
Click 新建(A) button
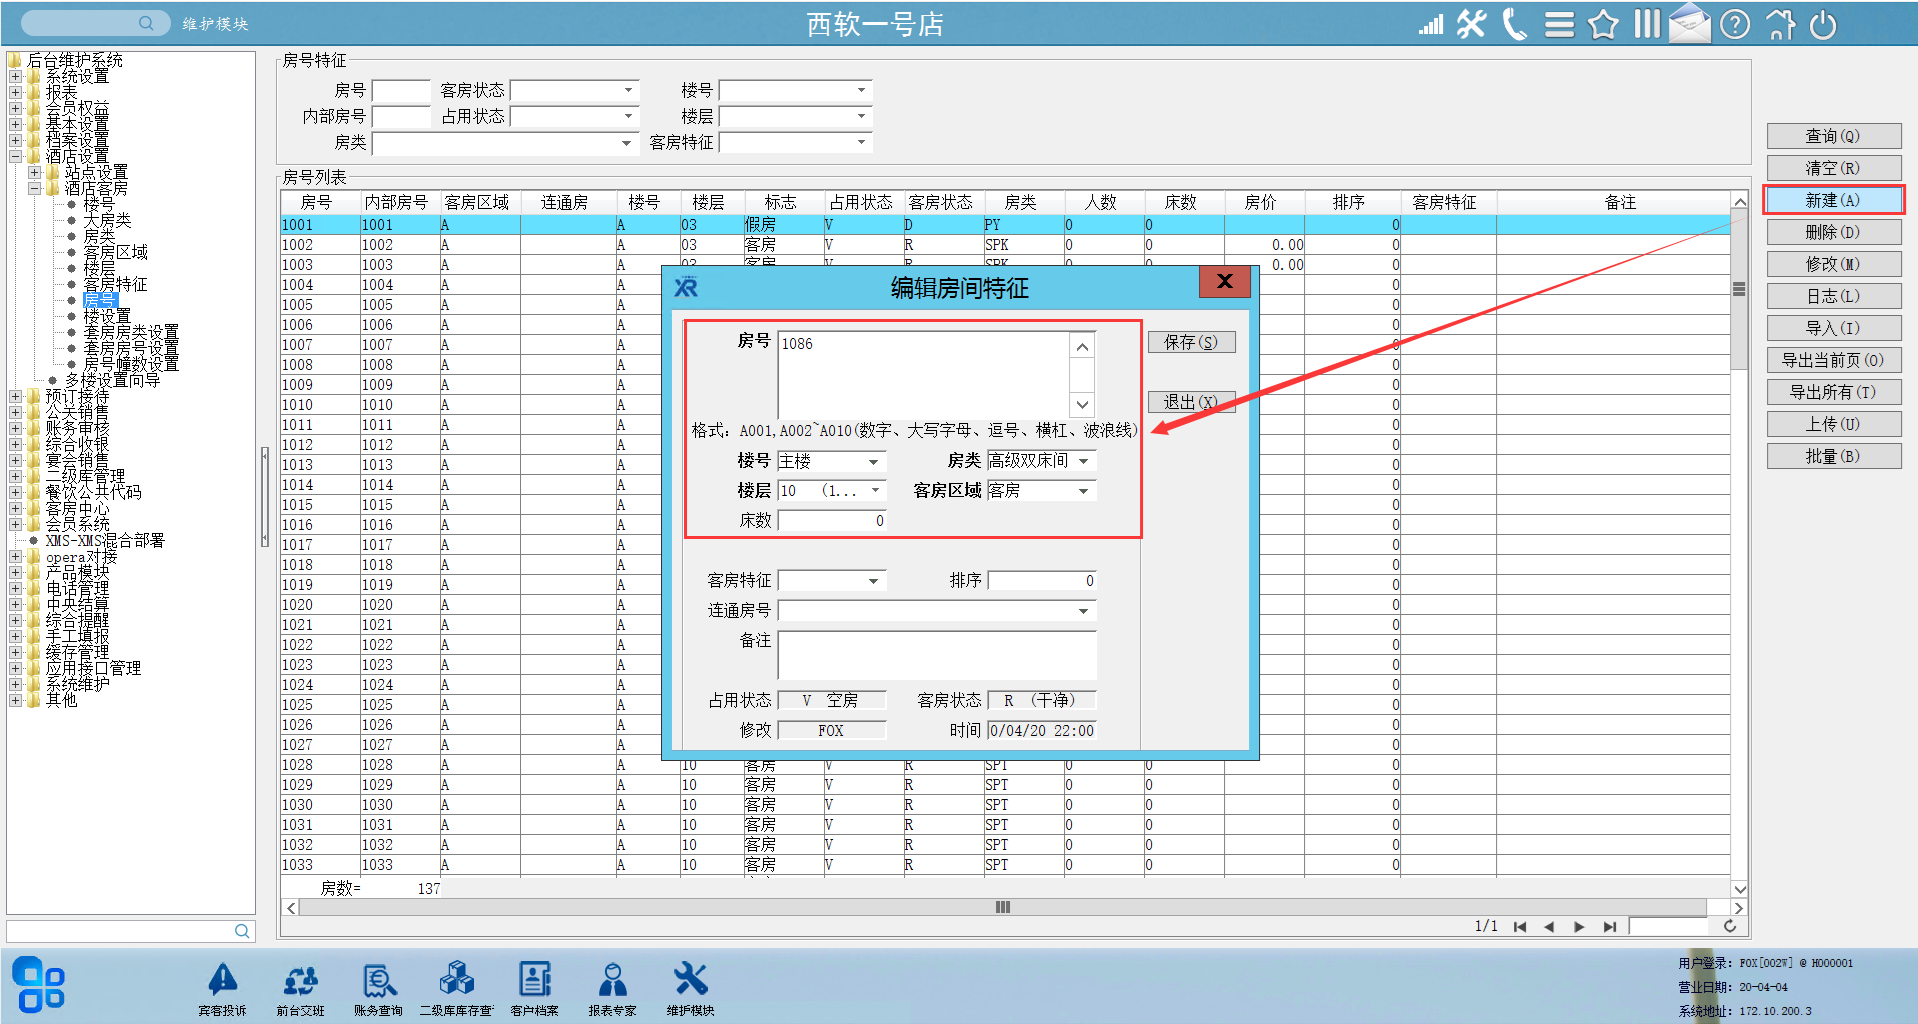coord(1833,200)
